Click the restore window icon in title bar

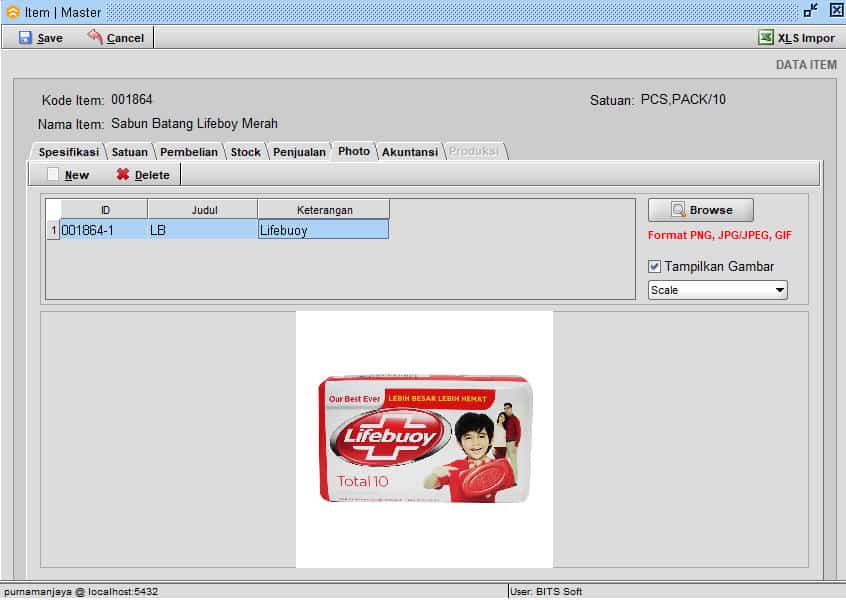click(810, 11)
